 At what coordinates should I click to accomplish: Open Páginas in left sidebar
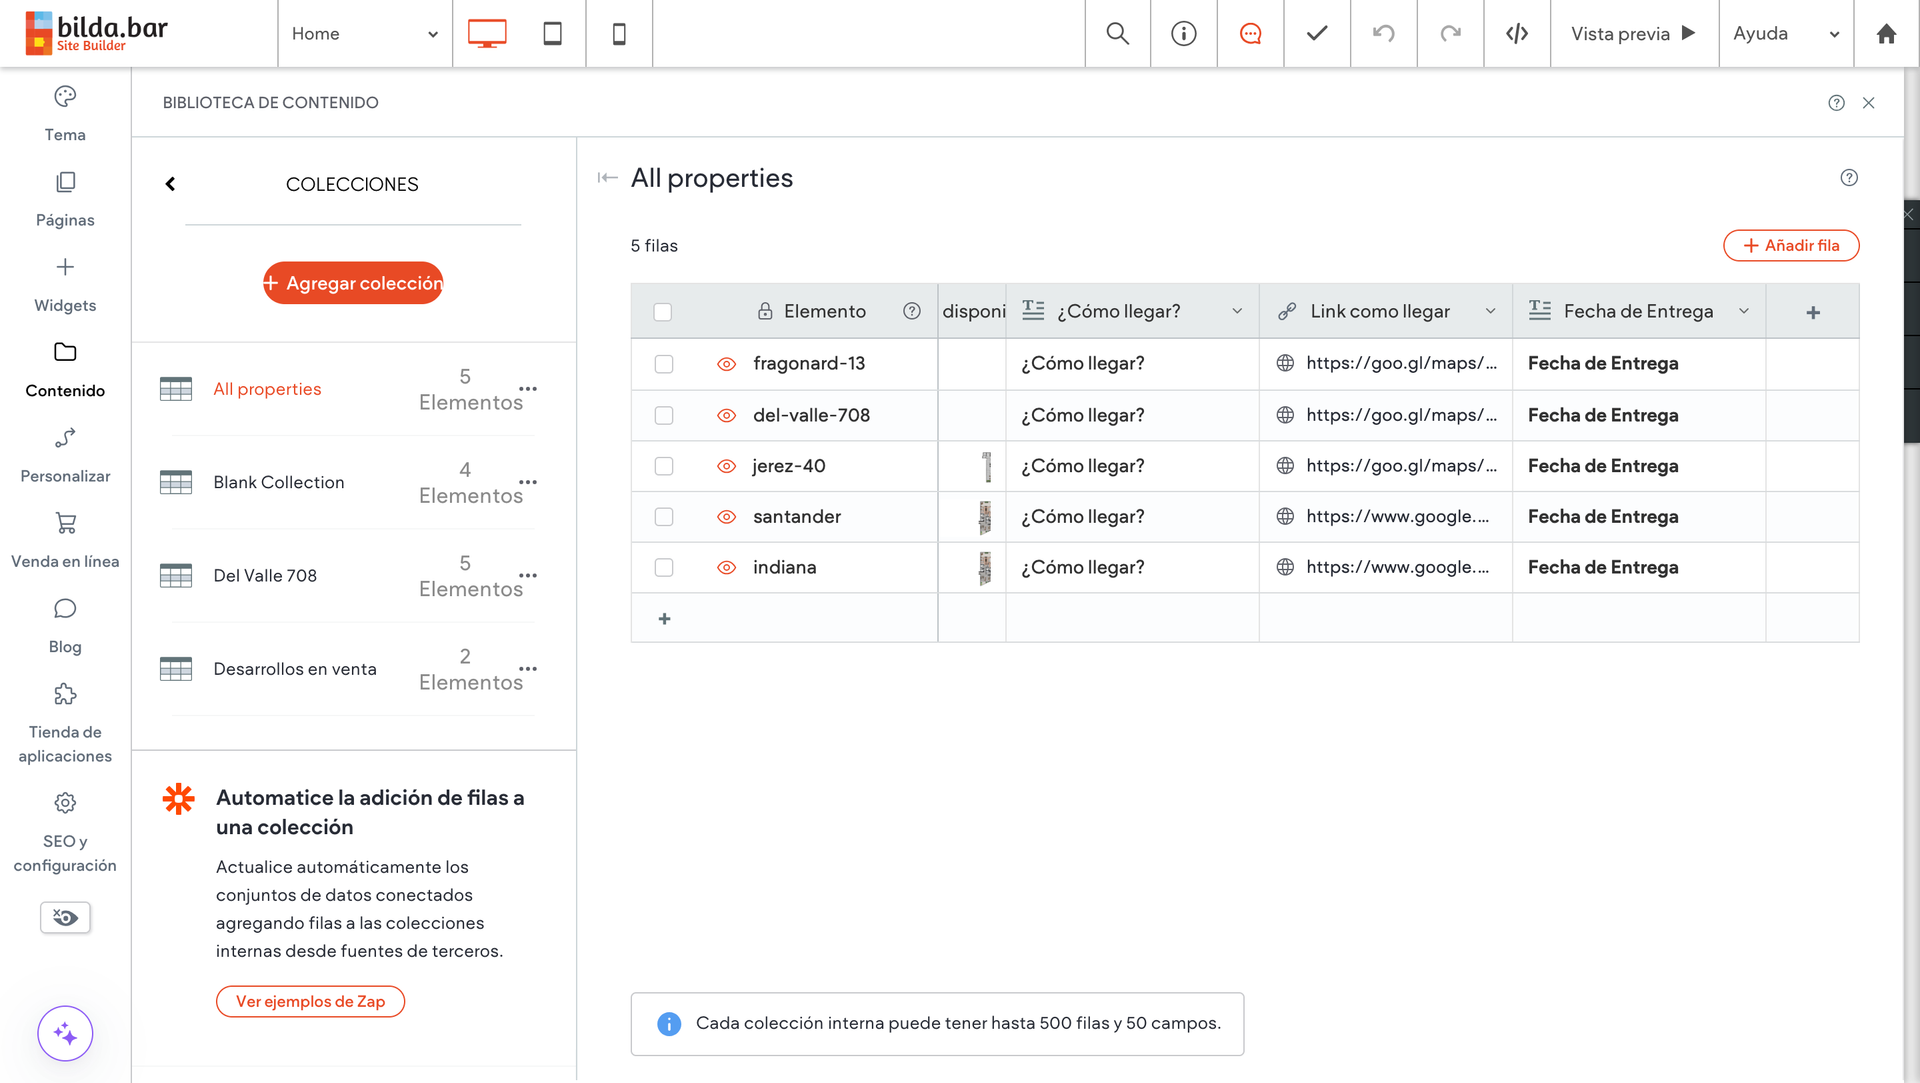(65, 200)
